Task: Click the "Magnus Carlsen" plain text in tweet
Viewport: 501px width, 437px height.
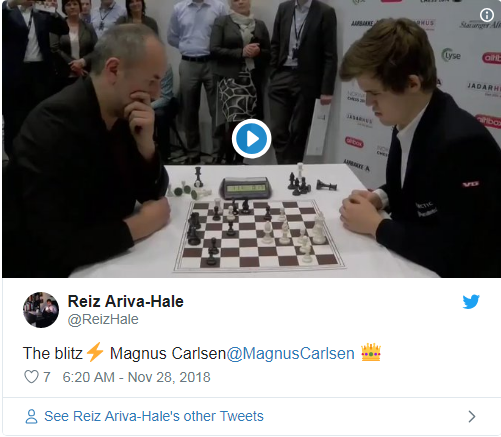Action: pos(168,353)
